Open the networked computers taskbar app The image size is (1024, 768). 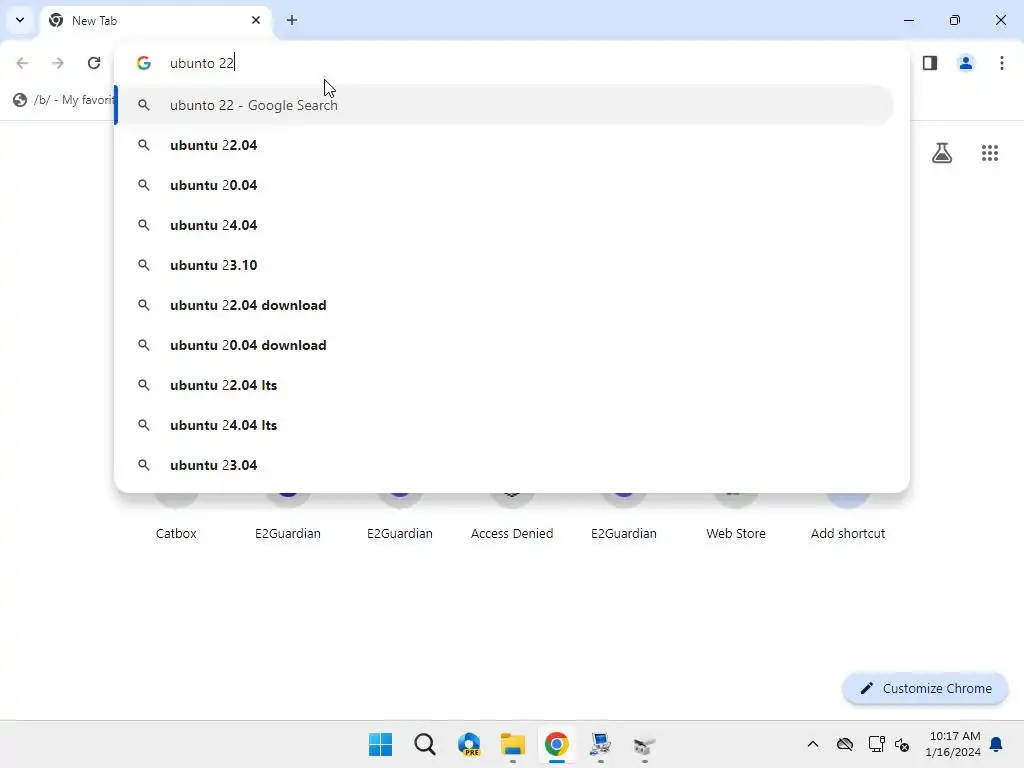[600, 744]
